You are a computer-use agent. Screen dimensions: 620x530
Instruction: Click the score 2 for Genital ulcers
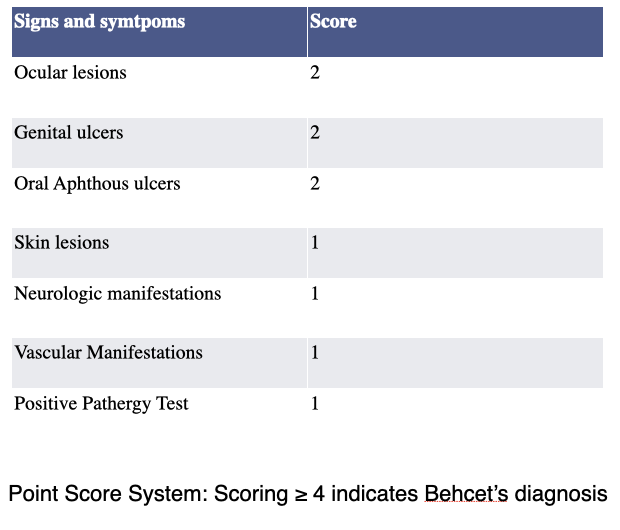(x=315, y=132)
